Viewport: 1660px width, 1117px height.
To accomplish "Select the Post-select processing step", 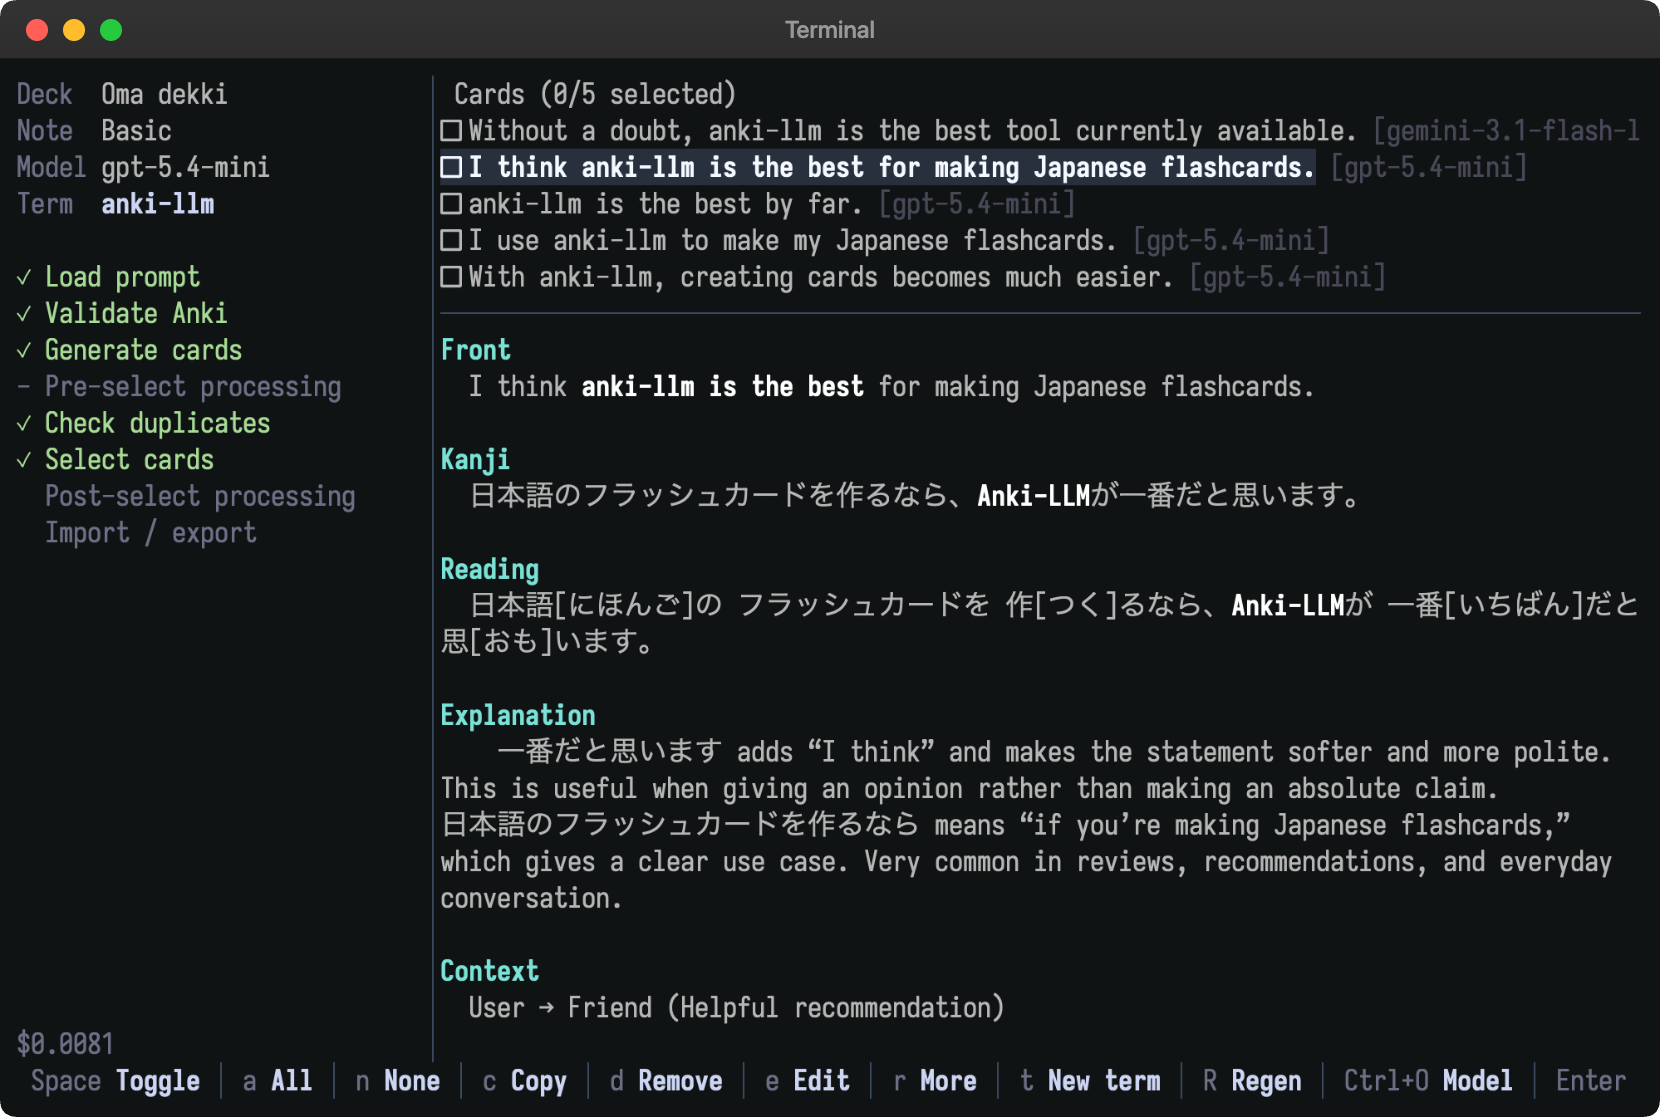I will (x=200, y=497).
